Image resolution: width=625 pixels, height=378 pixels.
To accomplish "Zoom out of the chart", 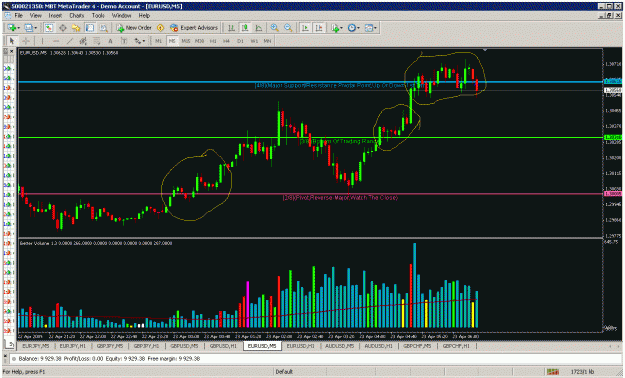I will point(288,28).
